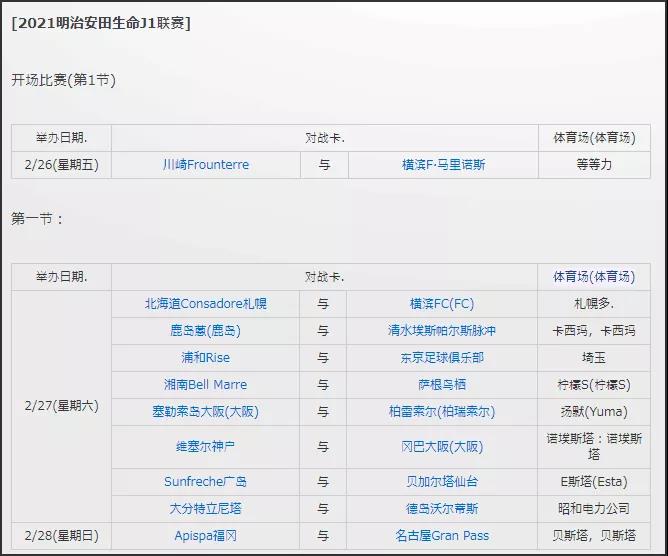This screenshot has width=668, height=556.
Task: Select the 2/28(星期日) date cell
Action: coord(61,536)
